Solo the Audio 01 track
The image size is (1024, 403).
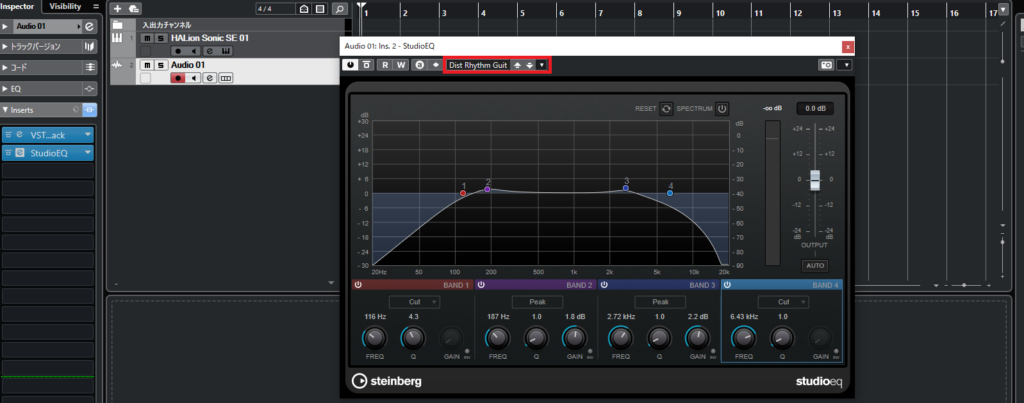tap(159, 65)
